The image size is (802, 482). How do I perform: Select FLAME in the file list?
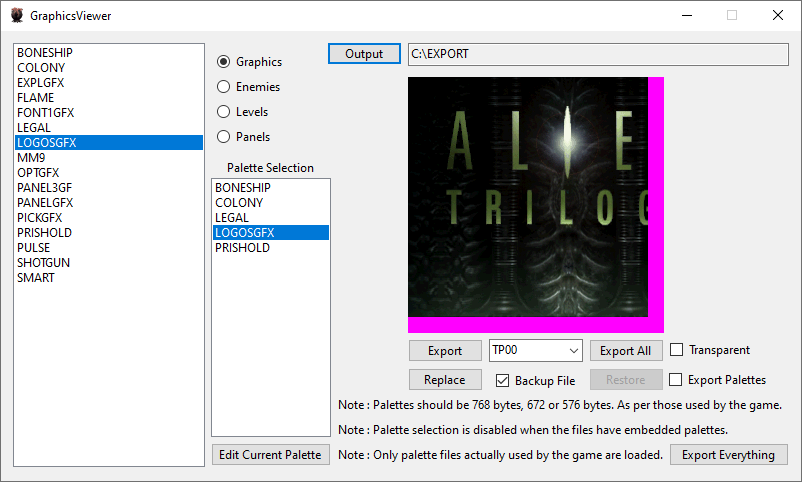tap(109, 98)
